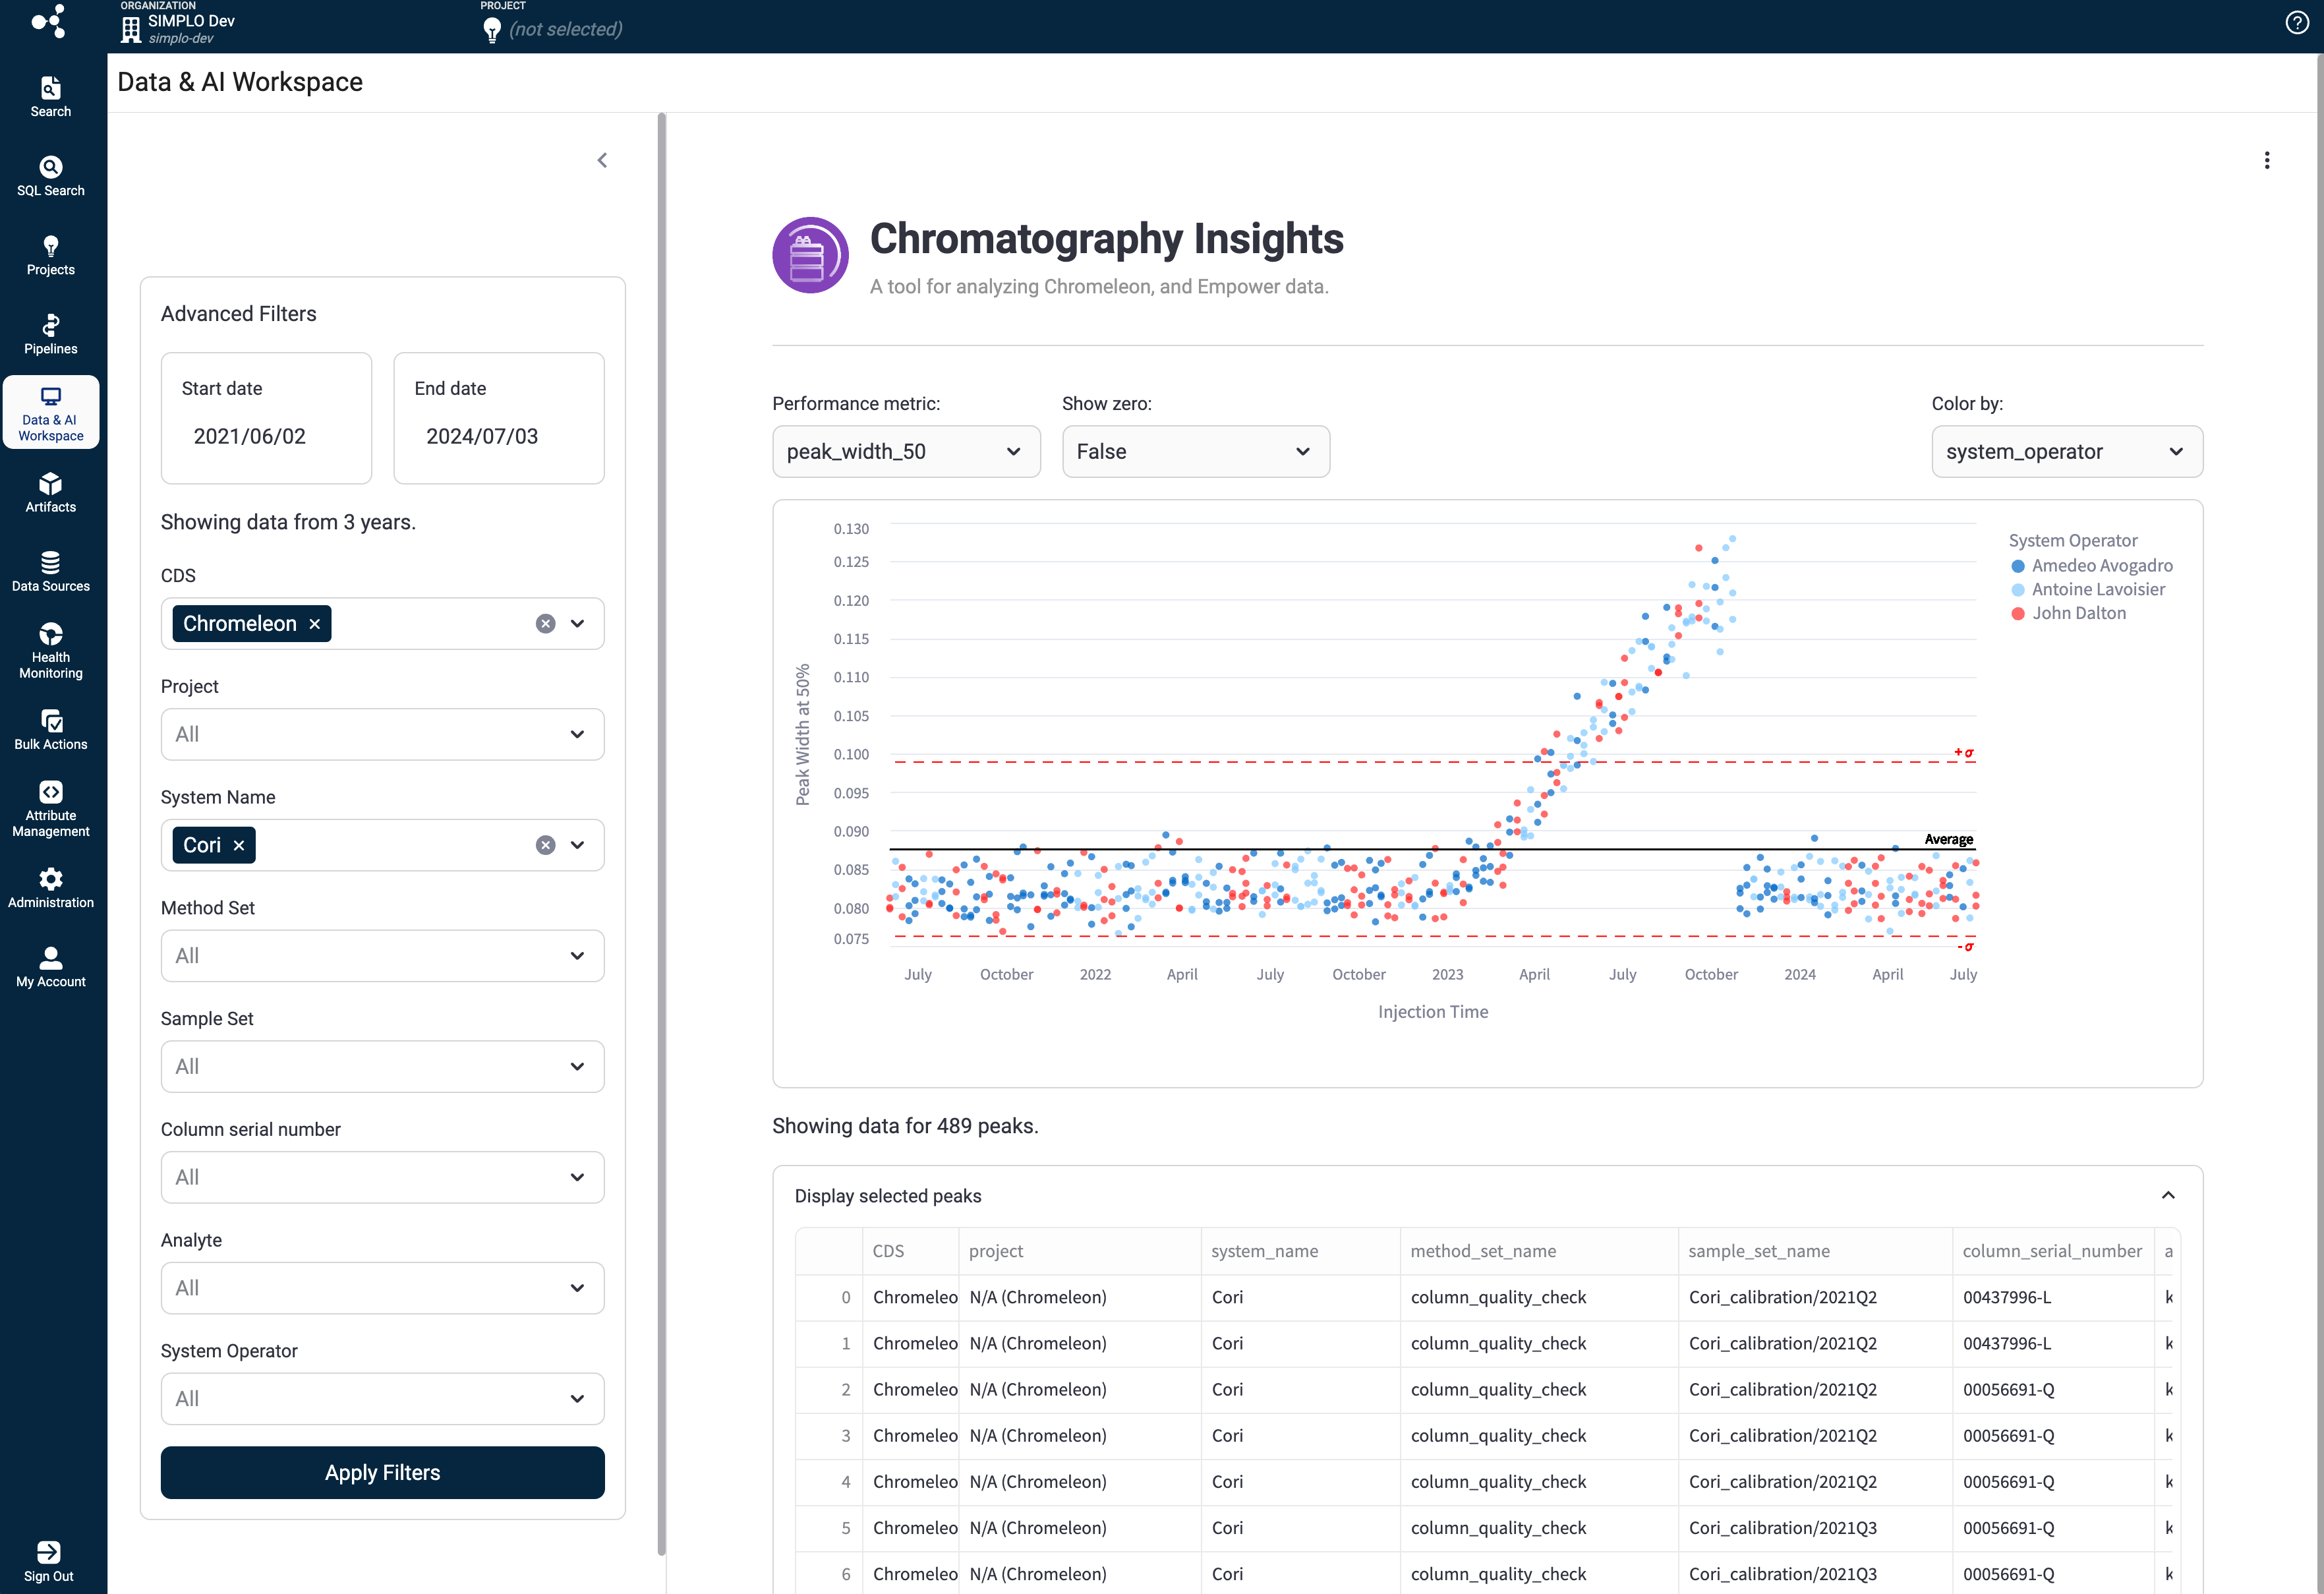Click the Chromatography Insights purple logo
Viewport: 2324px width, 1594px height.
click(x=810, y=254)
